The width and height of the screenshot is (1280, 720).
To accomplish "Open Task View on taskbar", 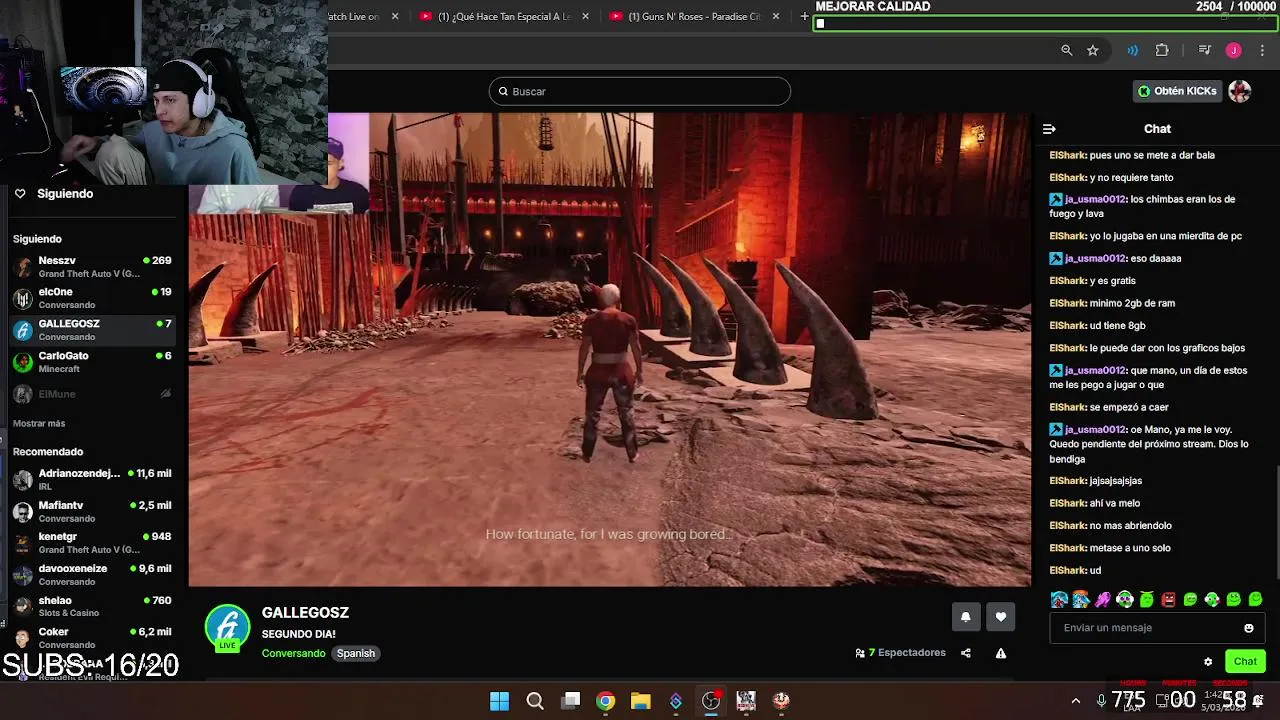I will tap(571, 701).
